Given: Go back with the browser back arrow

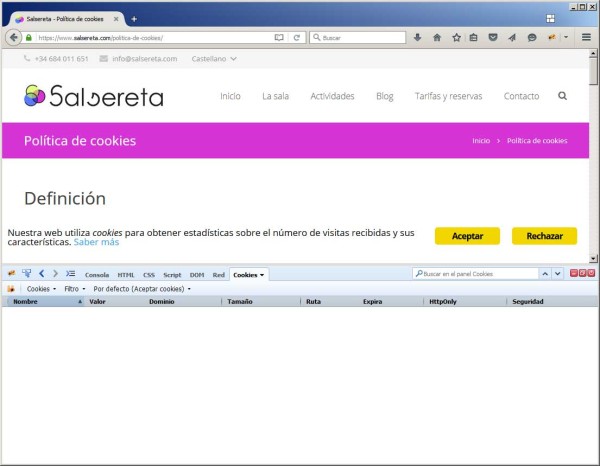Looking at the screenshot, I should [14, 37].
